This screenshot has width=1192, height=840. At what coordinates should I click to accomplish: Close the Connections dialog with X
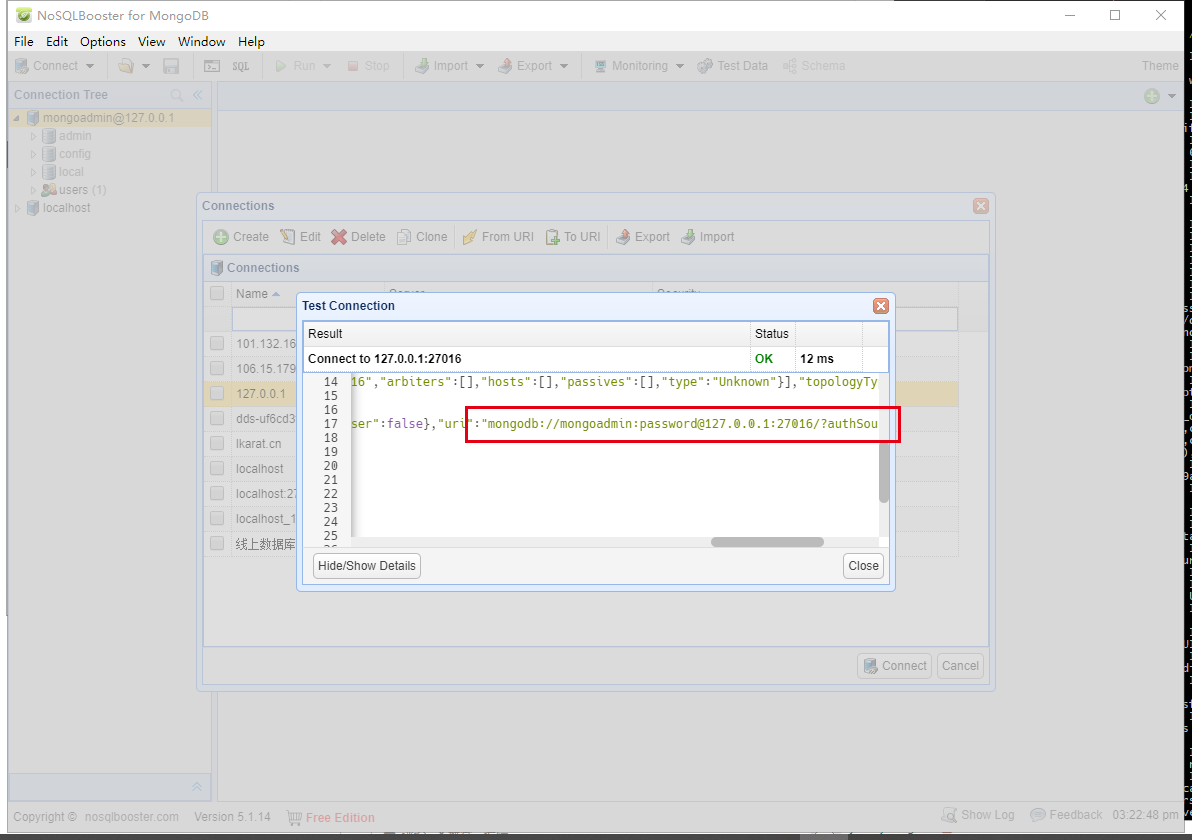click(x=981, y=206)
